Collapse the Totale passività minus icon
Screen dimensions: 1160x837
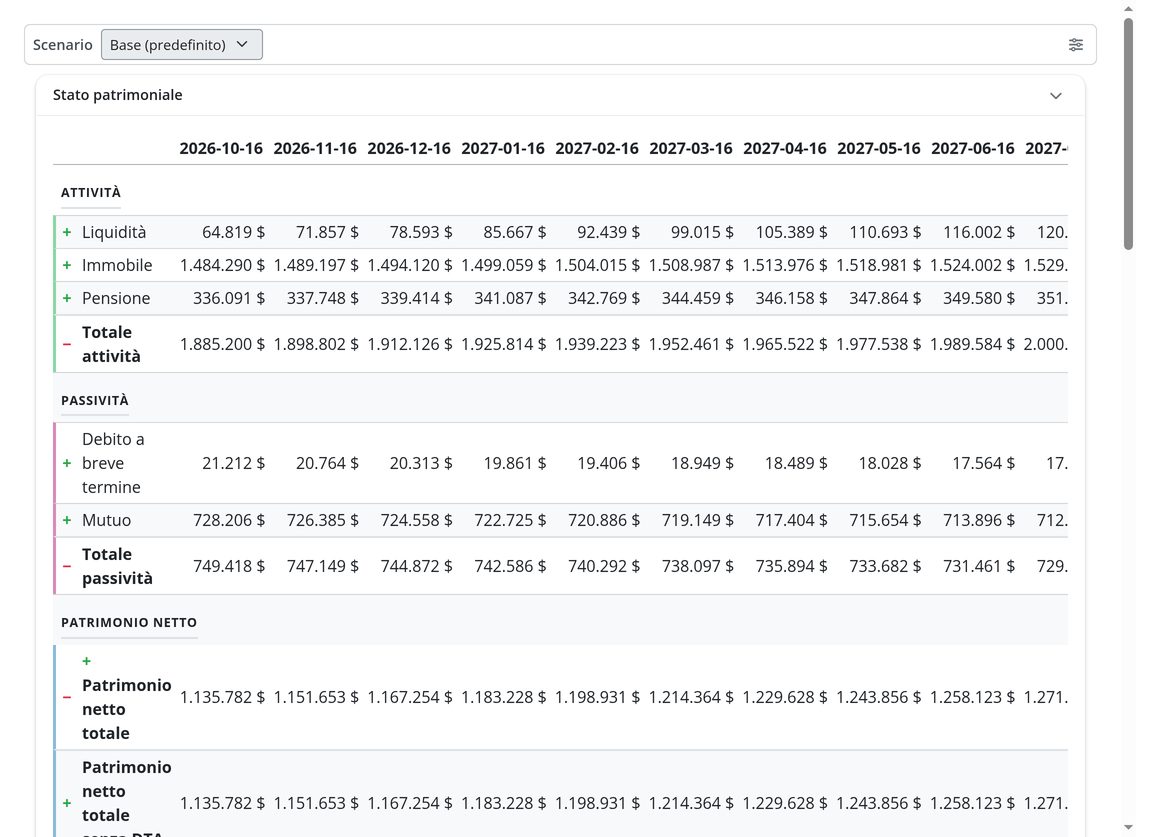pos(67,566)
